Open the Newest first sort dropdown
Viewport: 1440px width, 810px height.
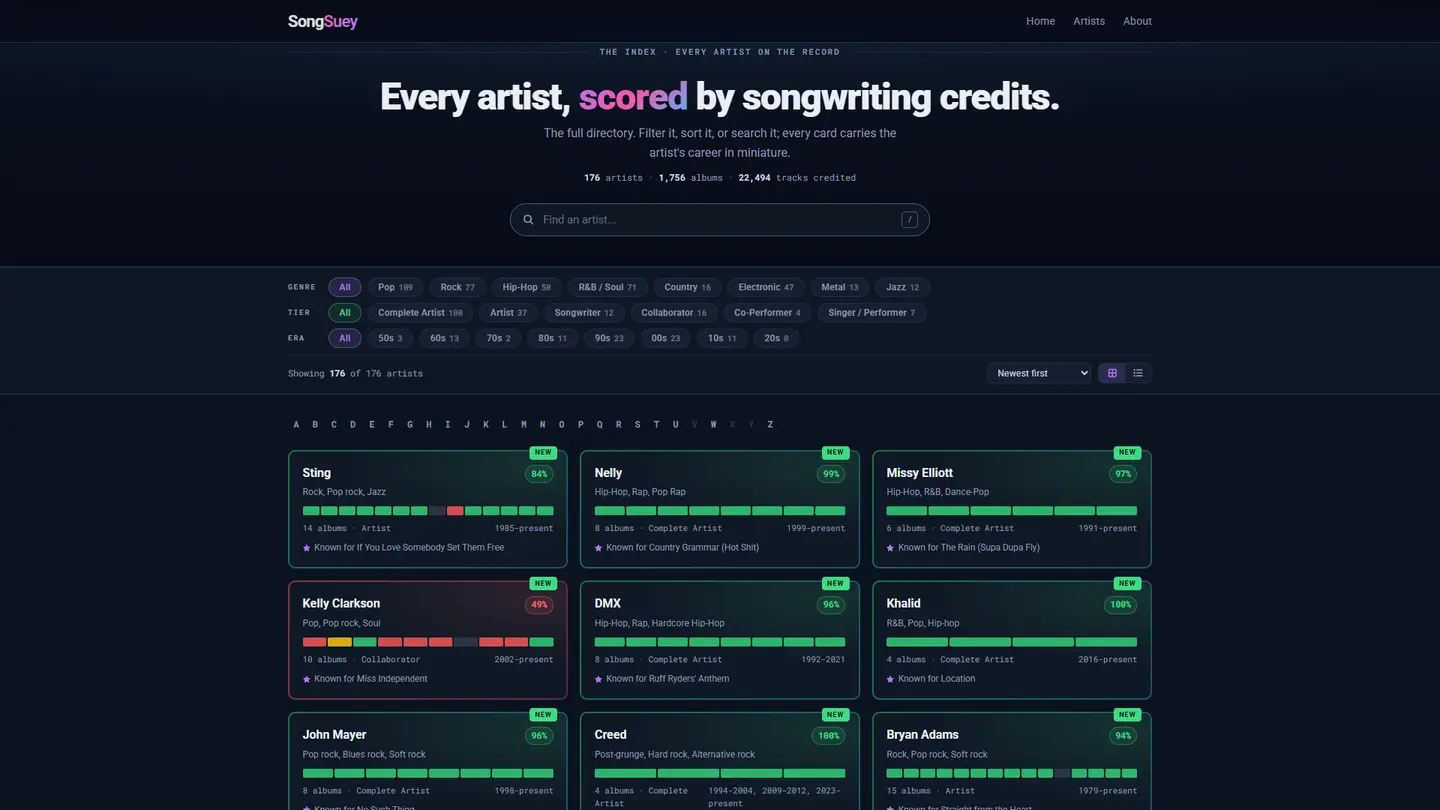pyautogui.click(x=1039, y=373)
